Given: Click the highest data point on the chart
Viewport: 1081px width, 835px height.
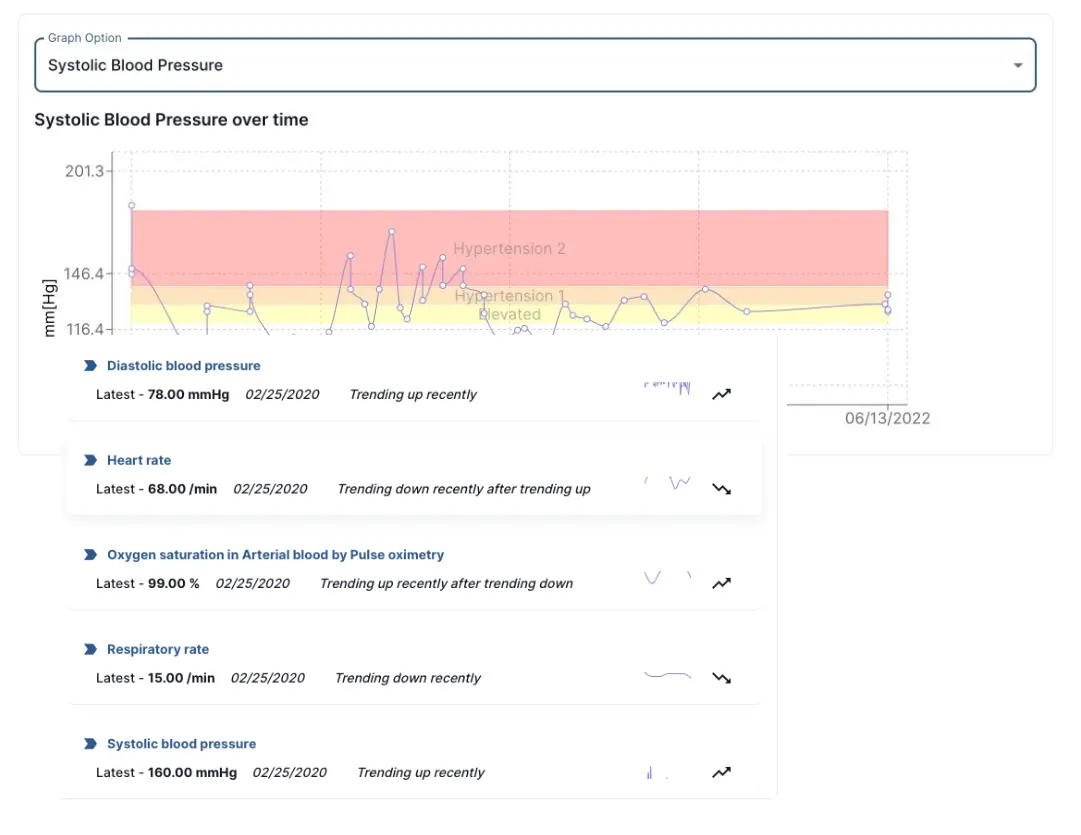Looking at the screenshot, I should coord(132,205).
